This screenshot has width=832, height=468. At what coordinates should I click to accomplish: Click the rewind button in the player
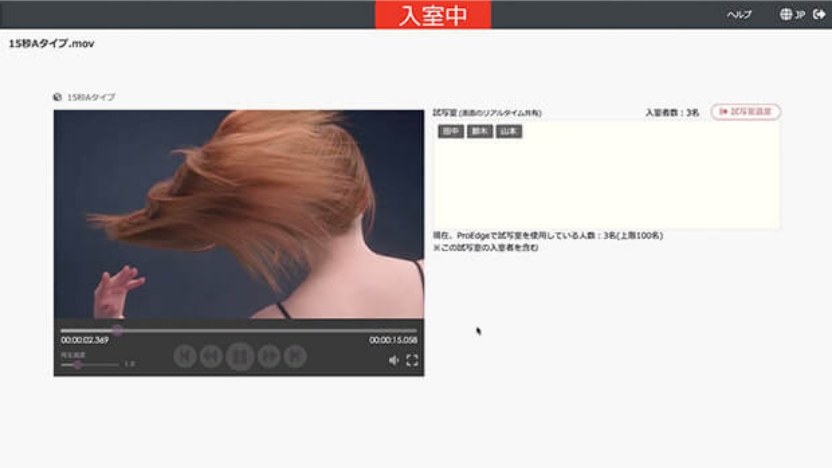212,356
